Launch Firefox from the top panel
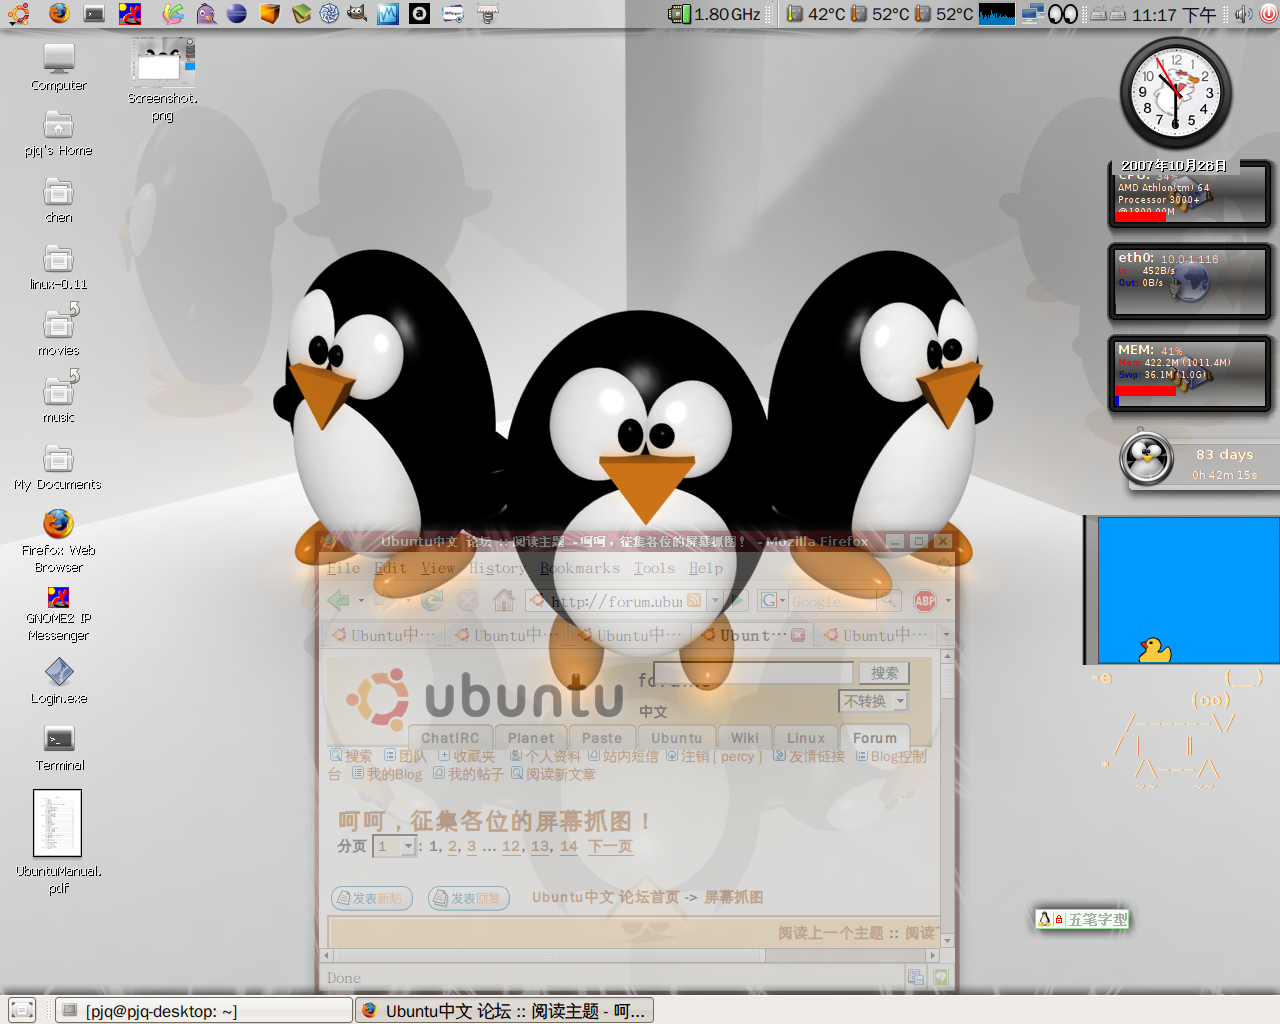Screen dimensions: 1280x1024 coord(59,13)
